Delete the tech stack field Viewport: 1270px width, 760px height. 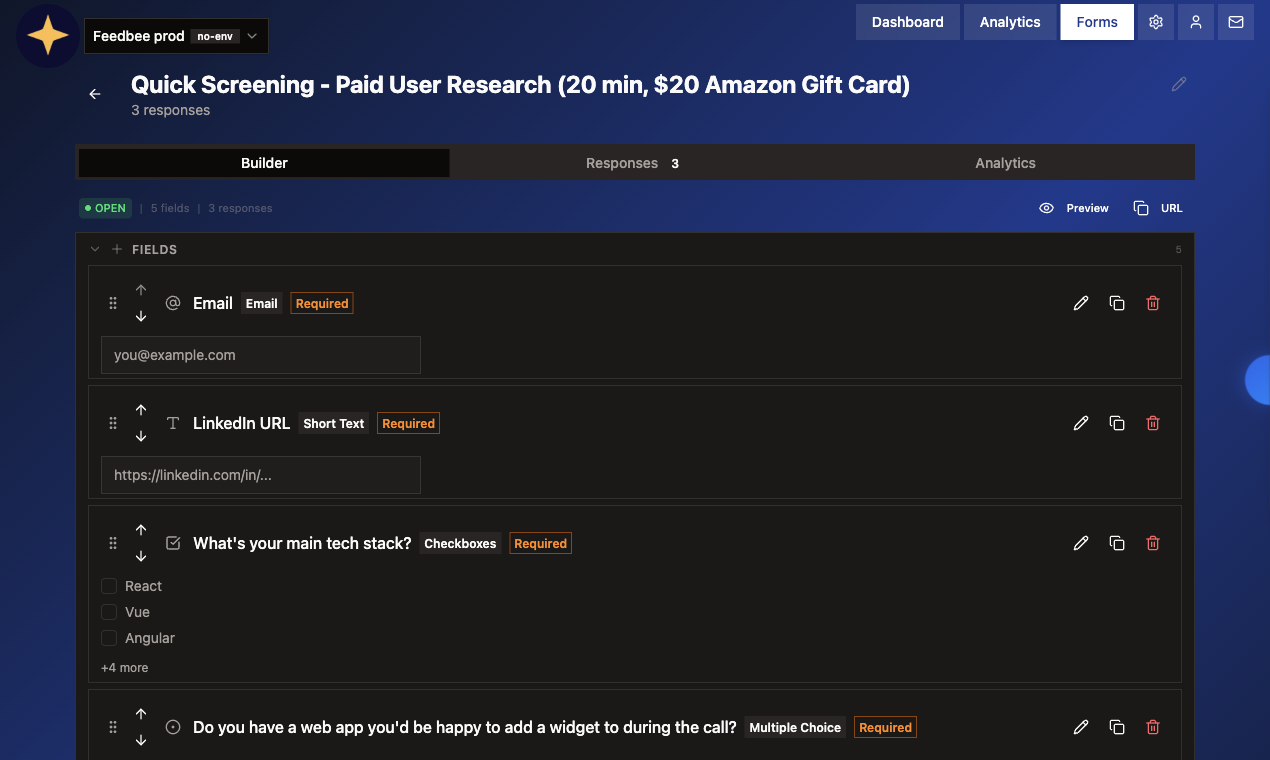pyautogui.click(x=1153, y=543)
